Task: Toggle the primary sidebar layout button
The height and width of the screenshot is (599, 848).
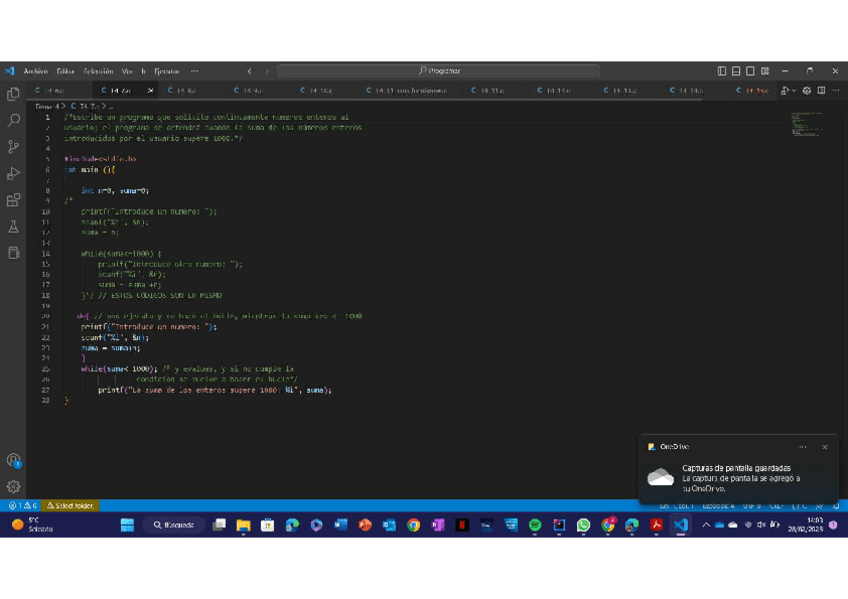Action: pos(722,71)
